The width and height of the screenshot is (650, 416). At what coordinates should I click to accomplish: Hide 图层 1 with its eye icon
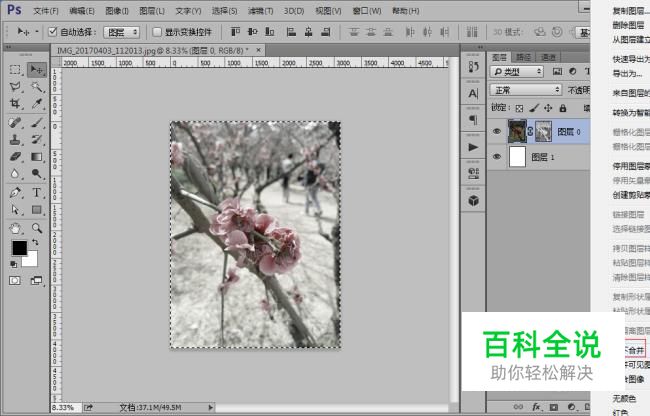pos(496,157)
